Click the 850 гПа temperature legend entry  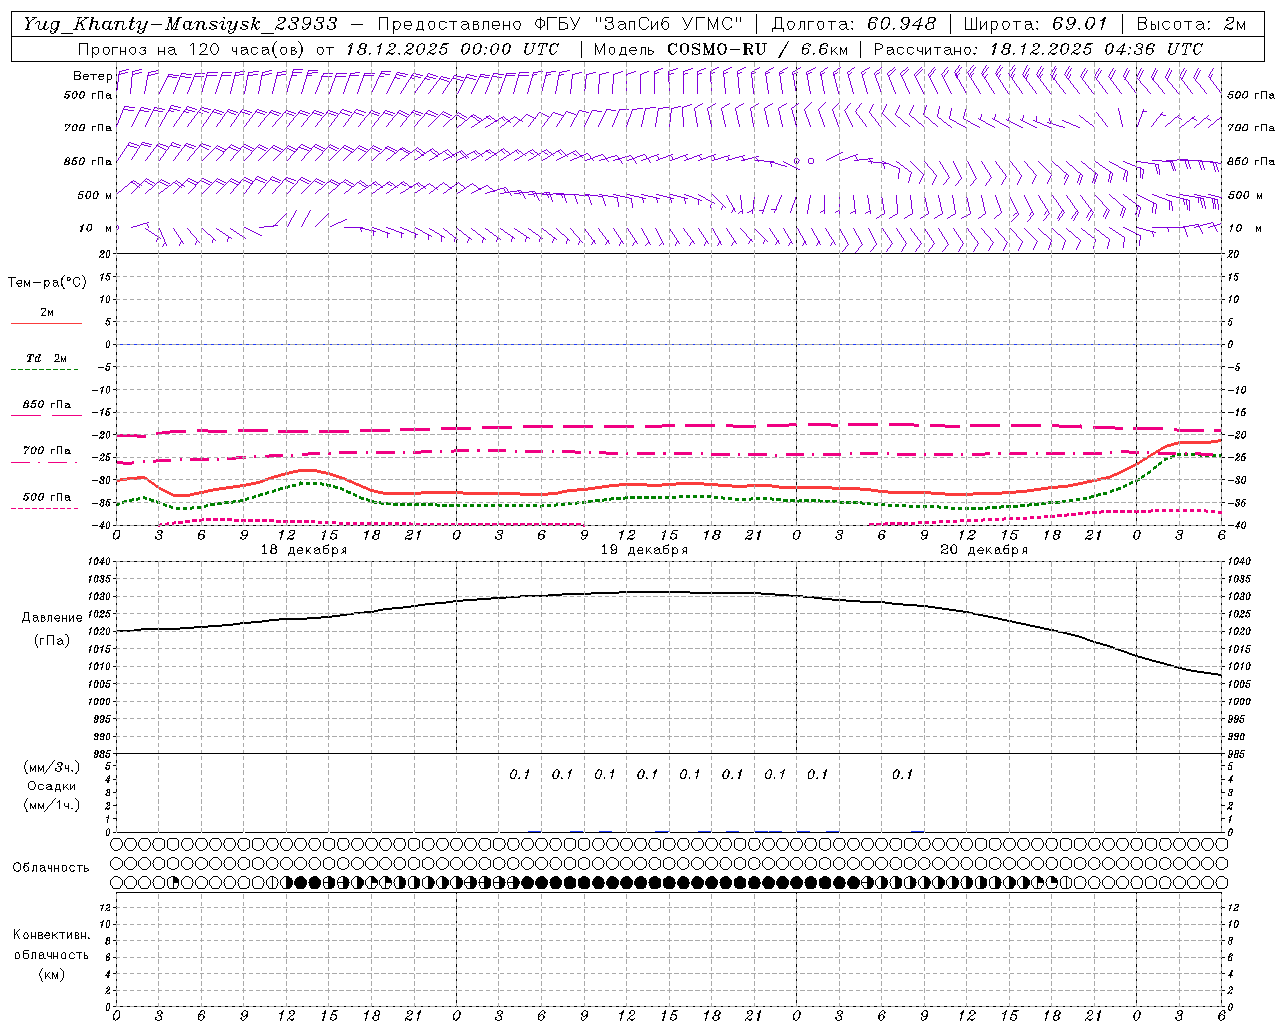[x=47, y=405]
